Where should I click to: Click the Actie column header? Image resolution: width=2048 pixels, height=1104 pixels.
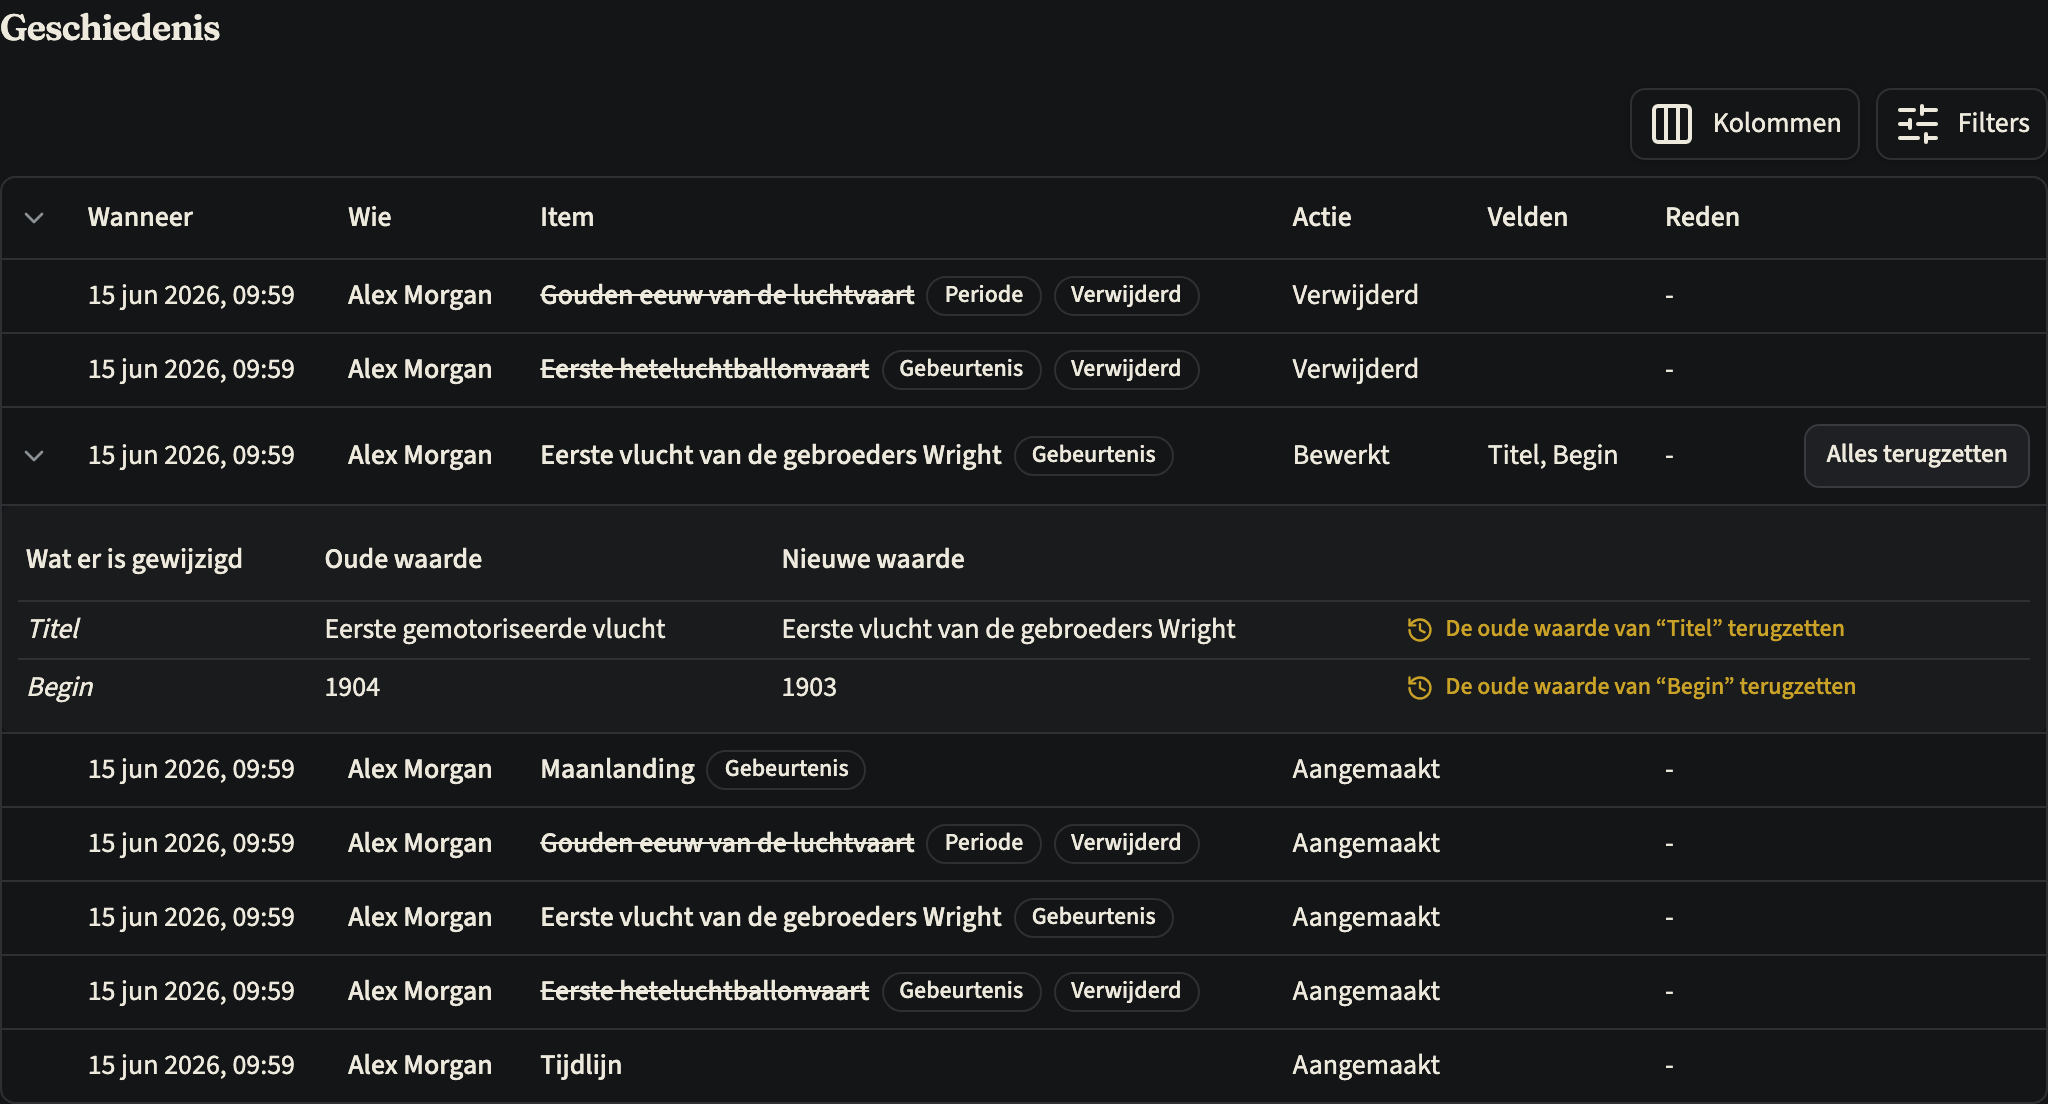pos(1321,217)
